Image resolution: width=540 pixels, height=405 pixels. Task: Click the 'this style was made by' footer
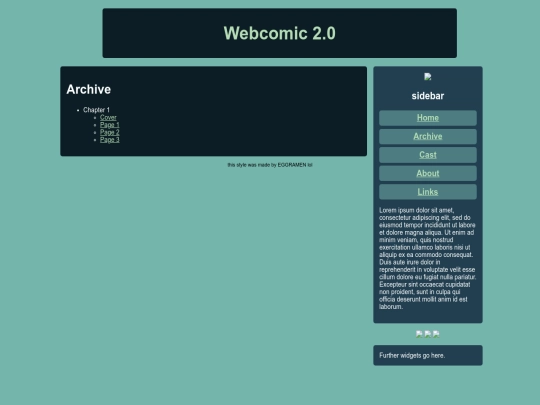click(x=270, y=165)
